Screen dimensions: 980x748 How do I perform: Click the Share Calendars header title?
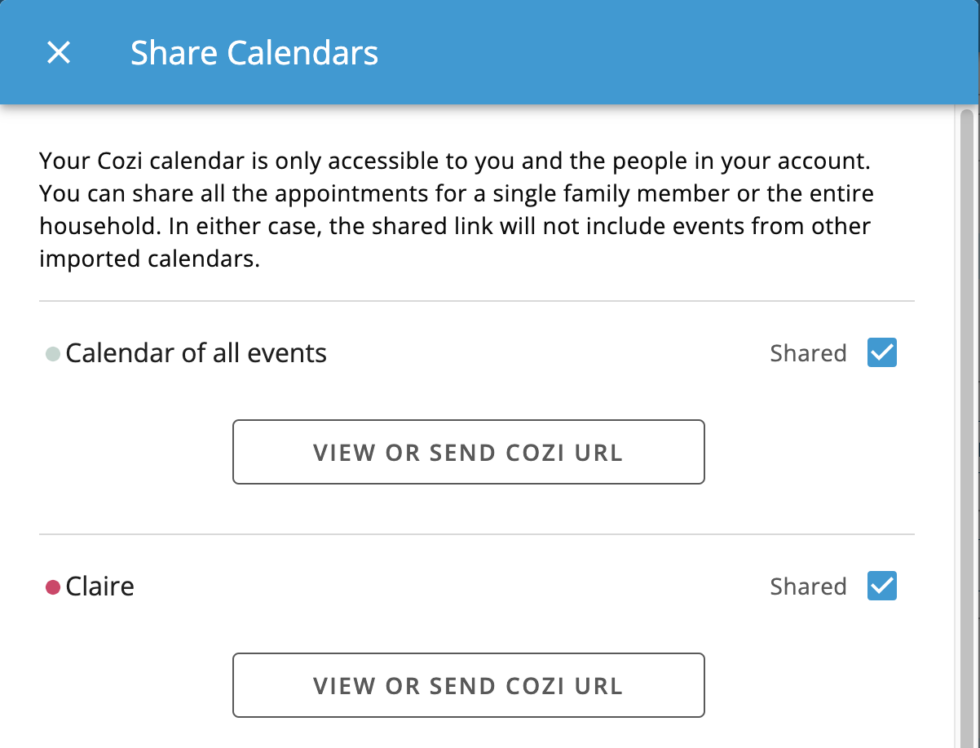[254, 52]
